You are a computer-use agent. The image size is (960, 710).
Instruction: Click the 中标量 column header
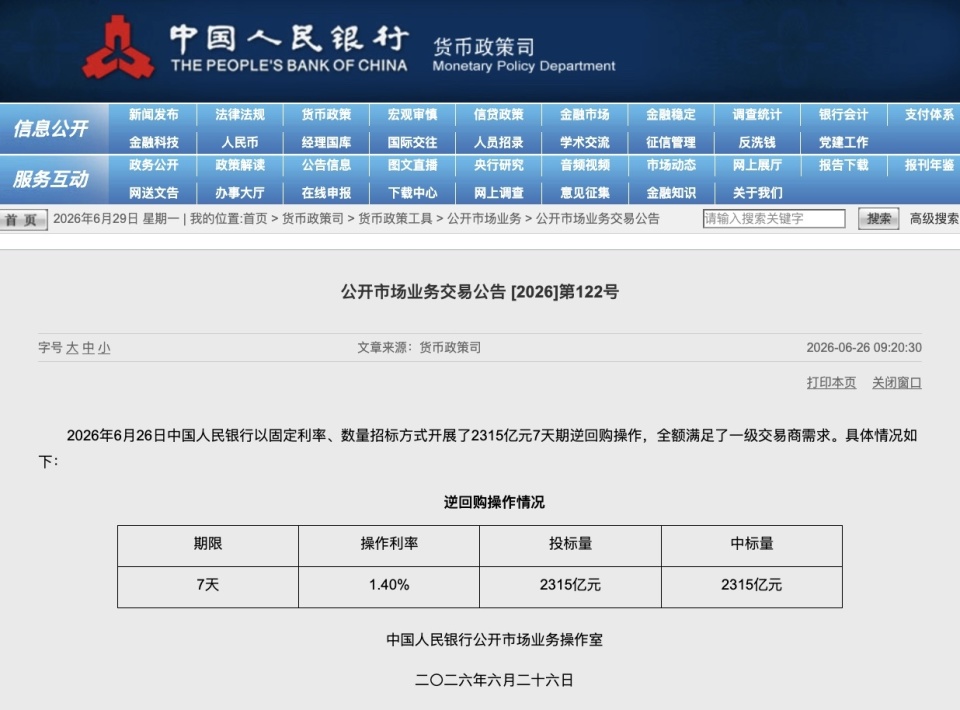(752, 545)
